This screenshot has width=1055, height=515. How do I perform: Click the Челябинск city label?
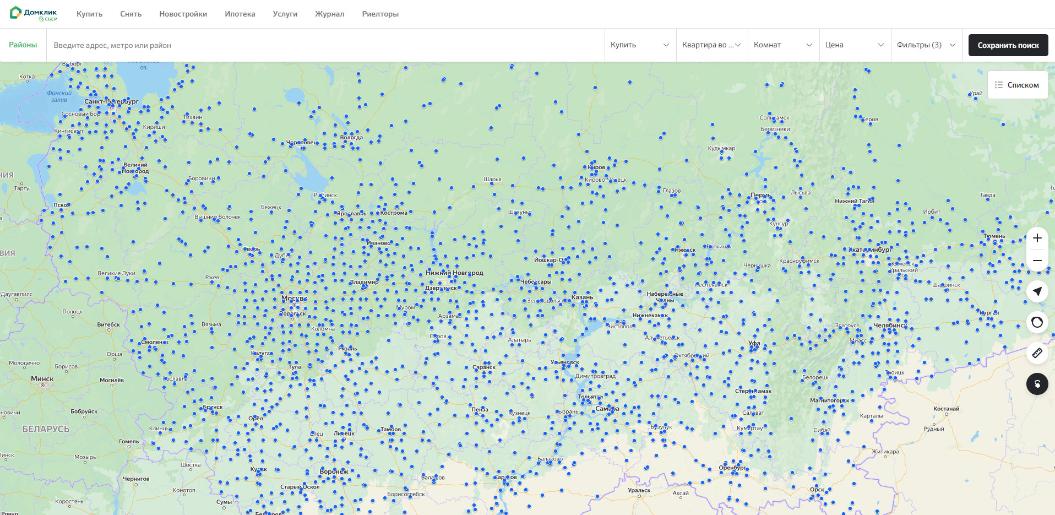tap(889, 326)
